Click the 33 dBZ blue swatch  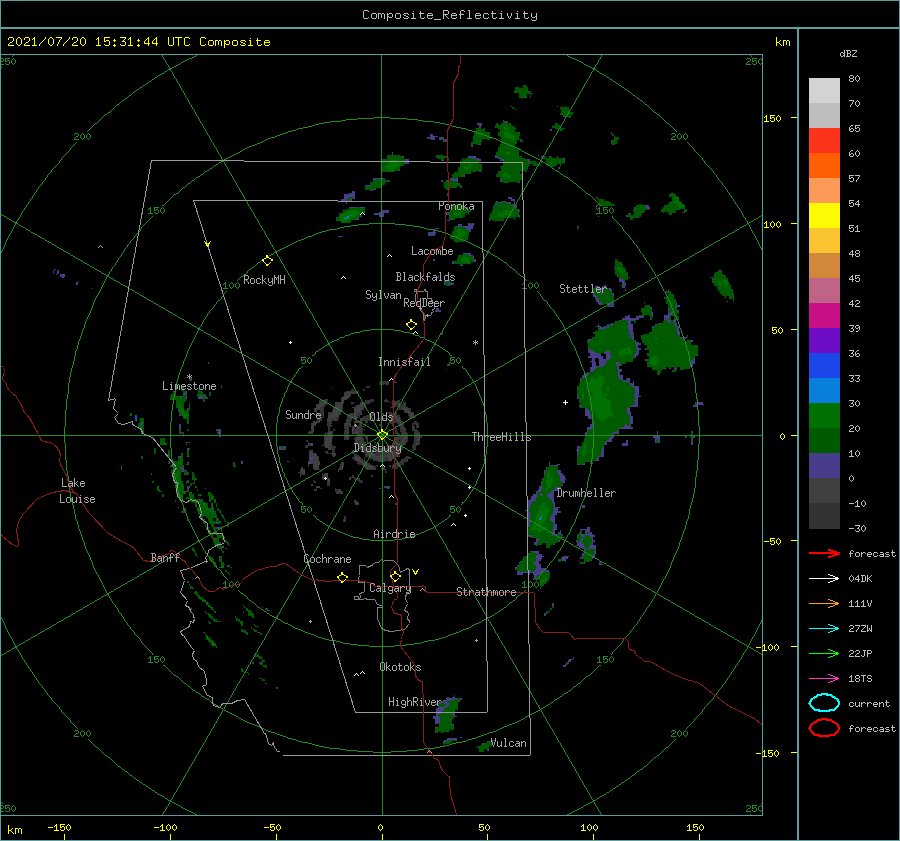pos(824,365)
